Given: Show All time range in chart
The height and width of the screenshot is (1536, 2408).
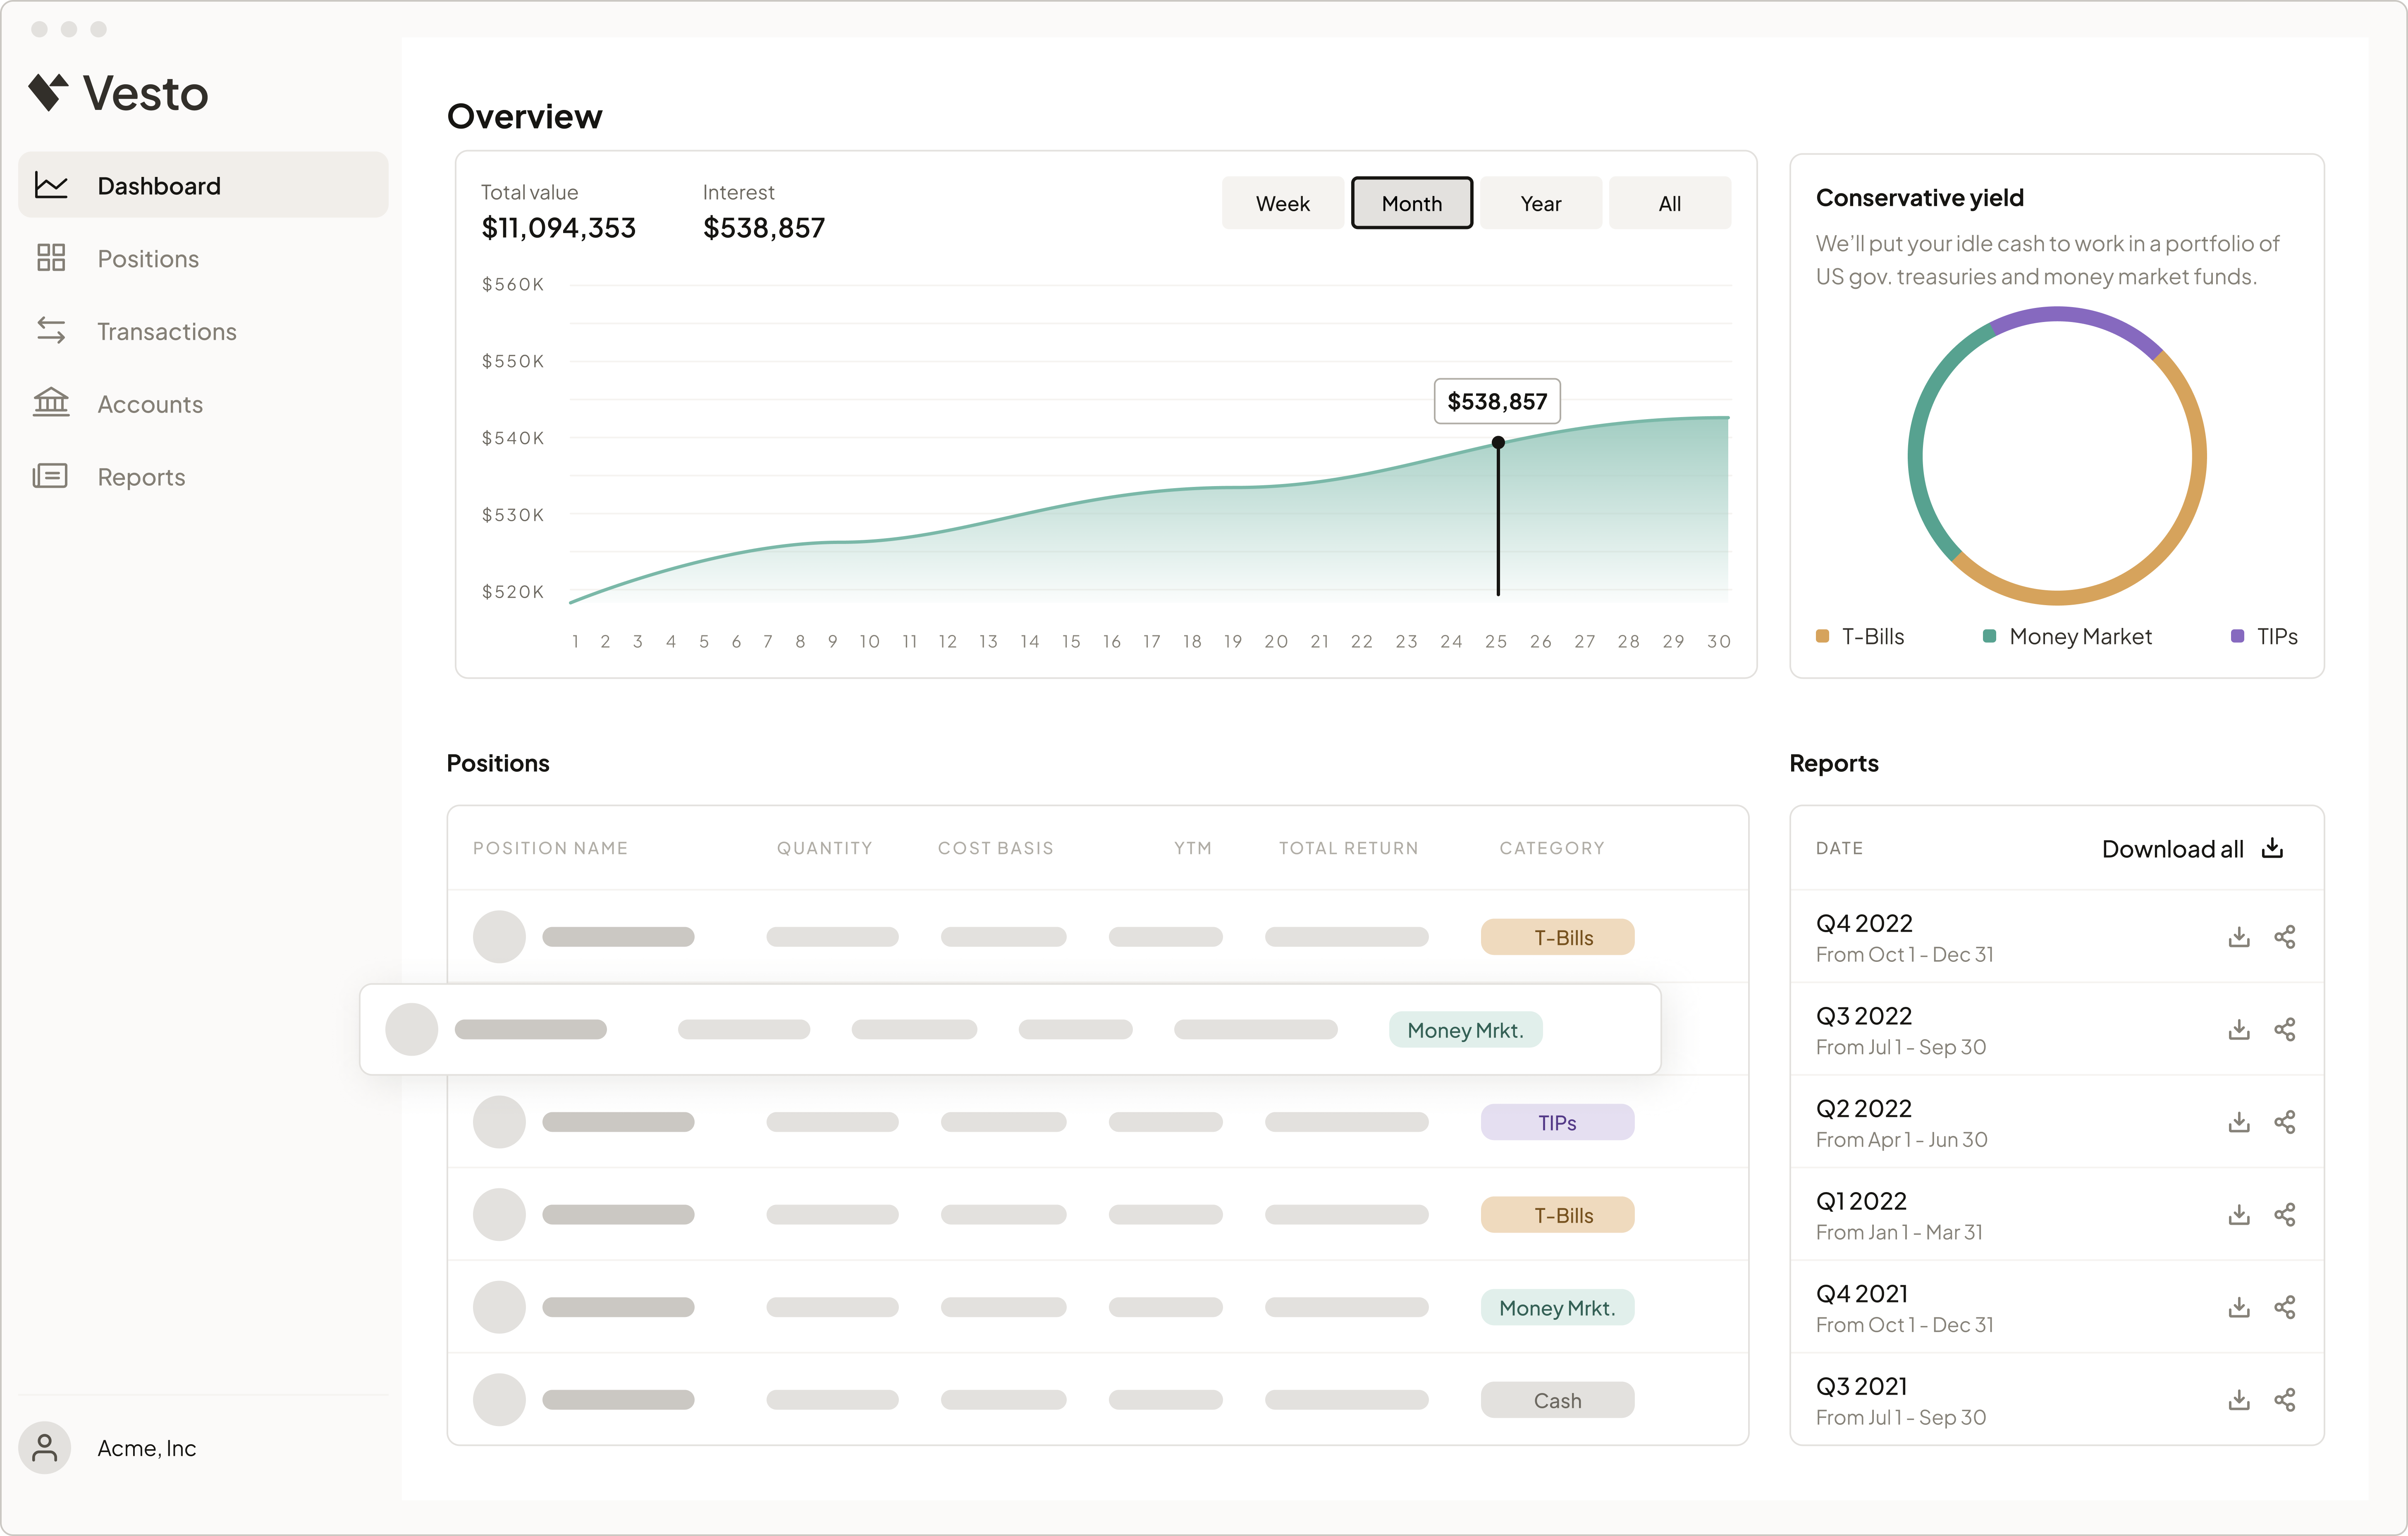Looking at the screenshot, I should (x=1669, y=203).
